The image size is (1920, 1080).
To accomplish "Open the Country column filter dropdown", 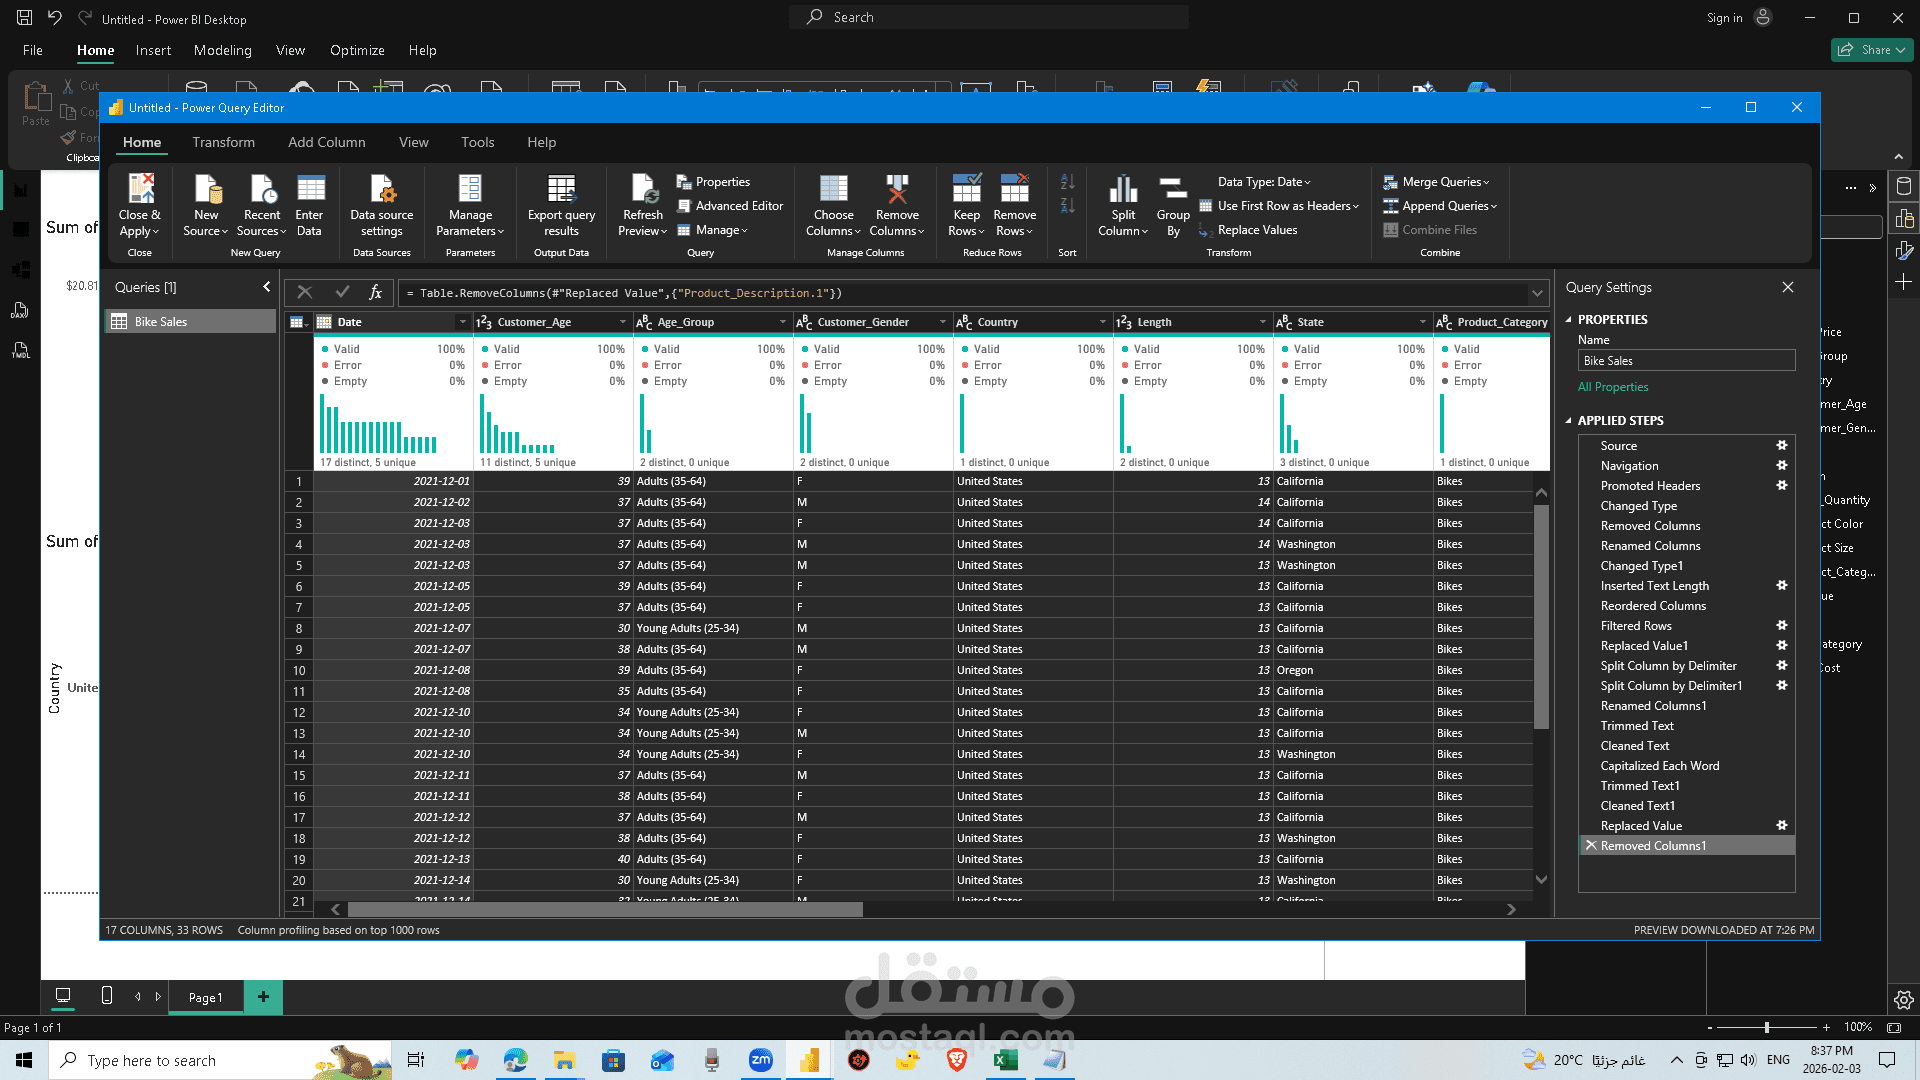I will pyautogui.click(x=1102, y=322).
